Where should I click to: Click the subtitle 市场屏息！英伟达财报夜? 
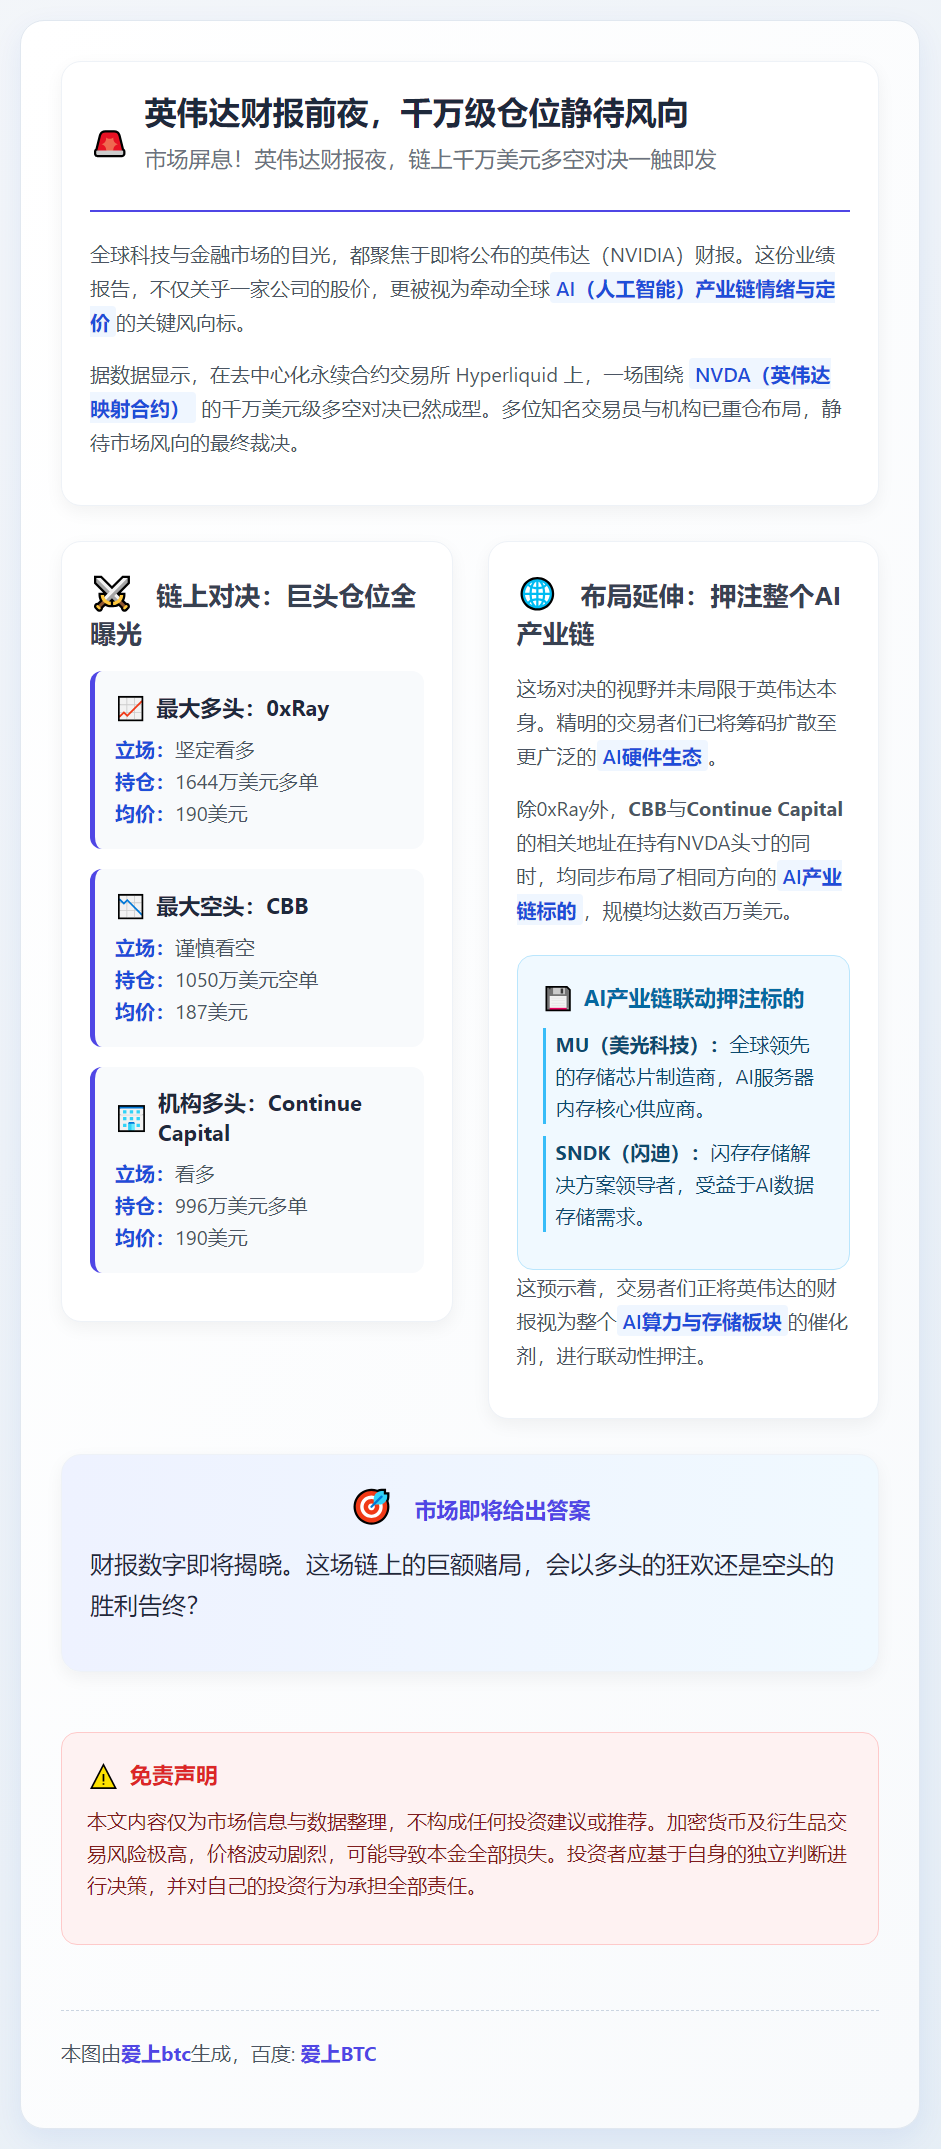[x=430, y=160]
